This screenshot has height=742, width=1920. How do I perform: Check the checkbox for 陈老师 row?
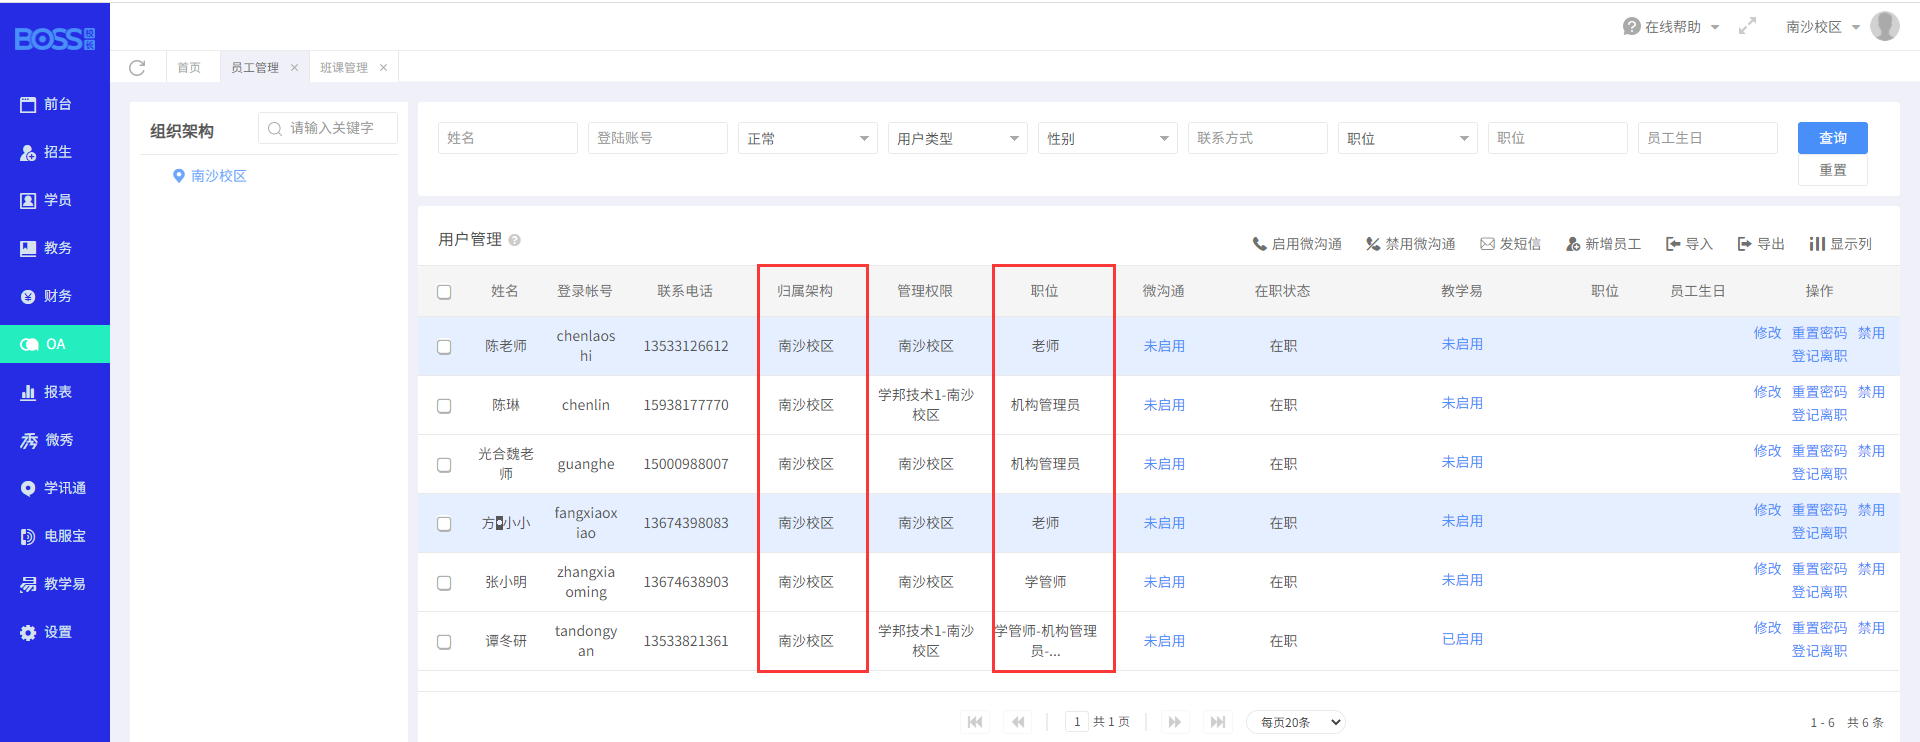[444, 347]
